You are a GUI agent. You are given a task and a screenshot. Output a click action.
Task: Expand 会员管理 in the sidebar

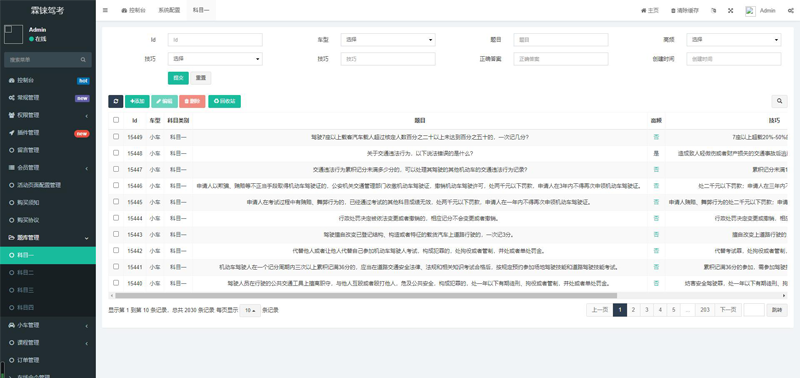(x=48, y=168)
